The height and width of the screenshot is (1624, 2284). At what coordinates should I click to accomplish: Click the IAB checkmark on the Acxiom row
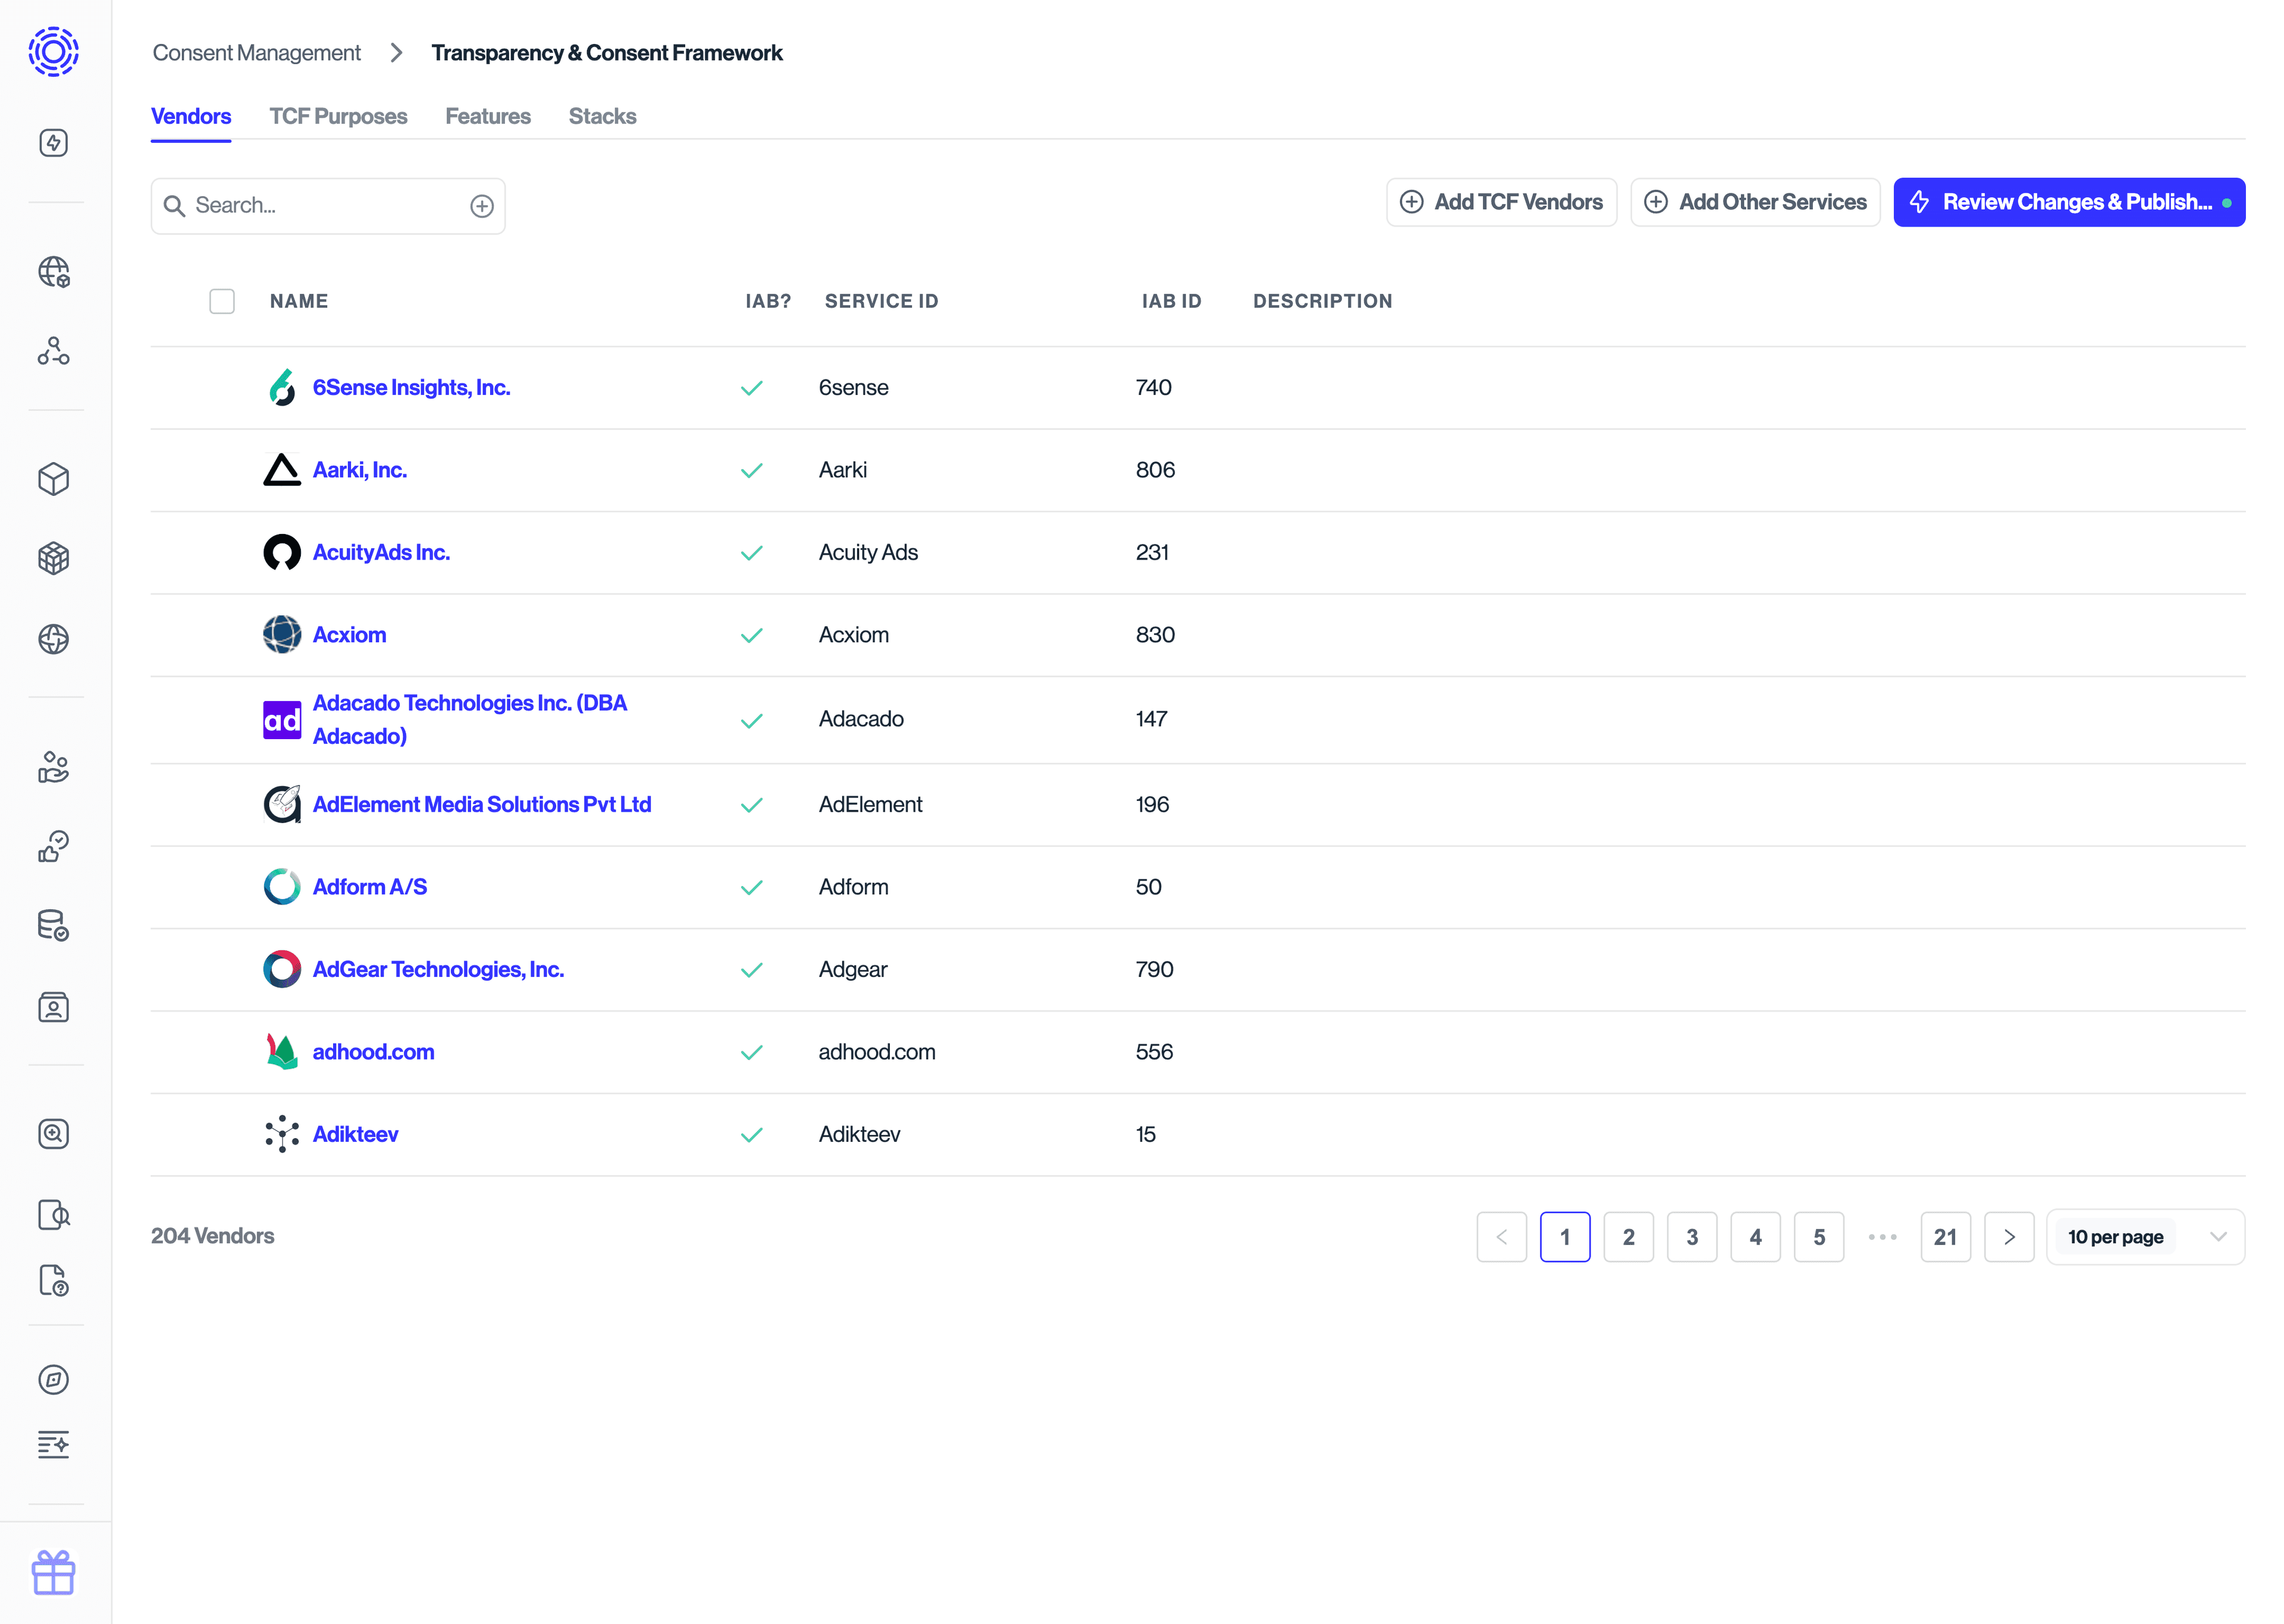tap(751, 635)
